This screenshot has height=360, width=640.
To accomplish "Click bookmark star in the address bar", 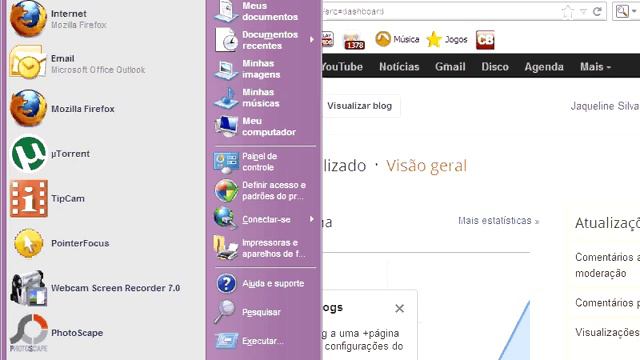I will point(567,11).
